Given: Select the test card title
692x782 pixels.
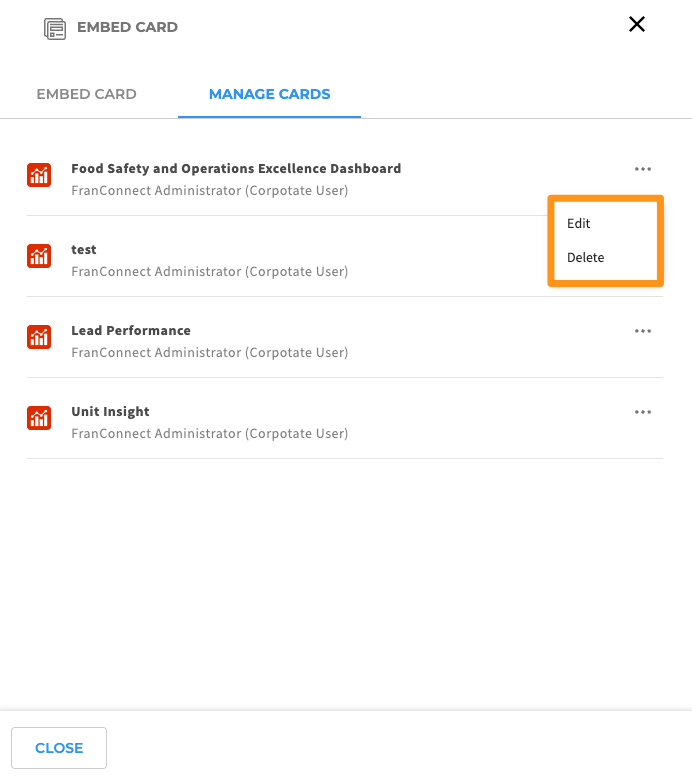Looking at the screenshot, I should [x=84, y=249].
